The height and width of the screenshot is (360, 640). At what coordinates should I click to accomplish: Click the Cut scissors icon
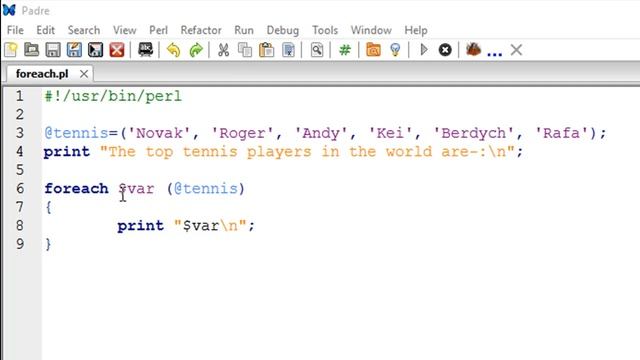click(223, 50)
